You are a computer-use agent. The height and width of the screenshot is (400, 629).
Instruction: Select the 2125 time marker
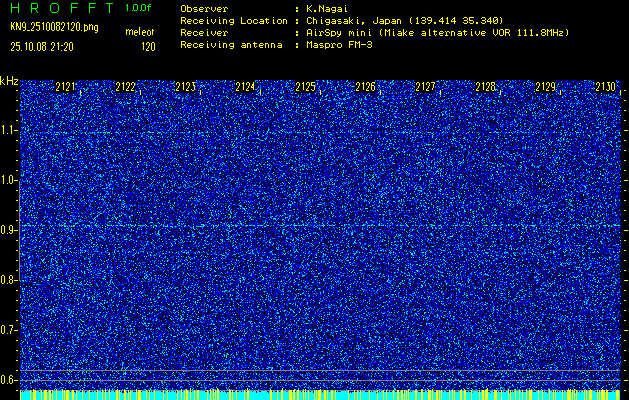tap(306, 88)
